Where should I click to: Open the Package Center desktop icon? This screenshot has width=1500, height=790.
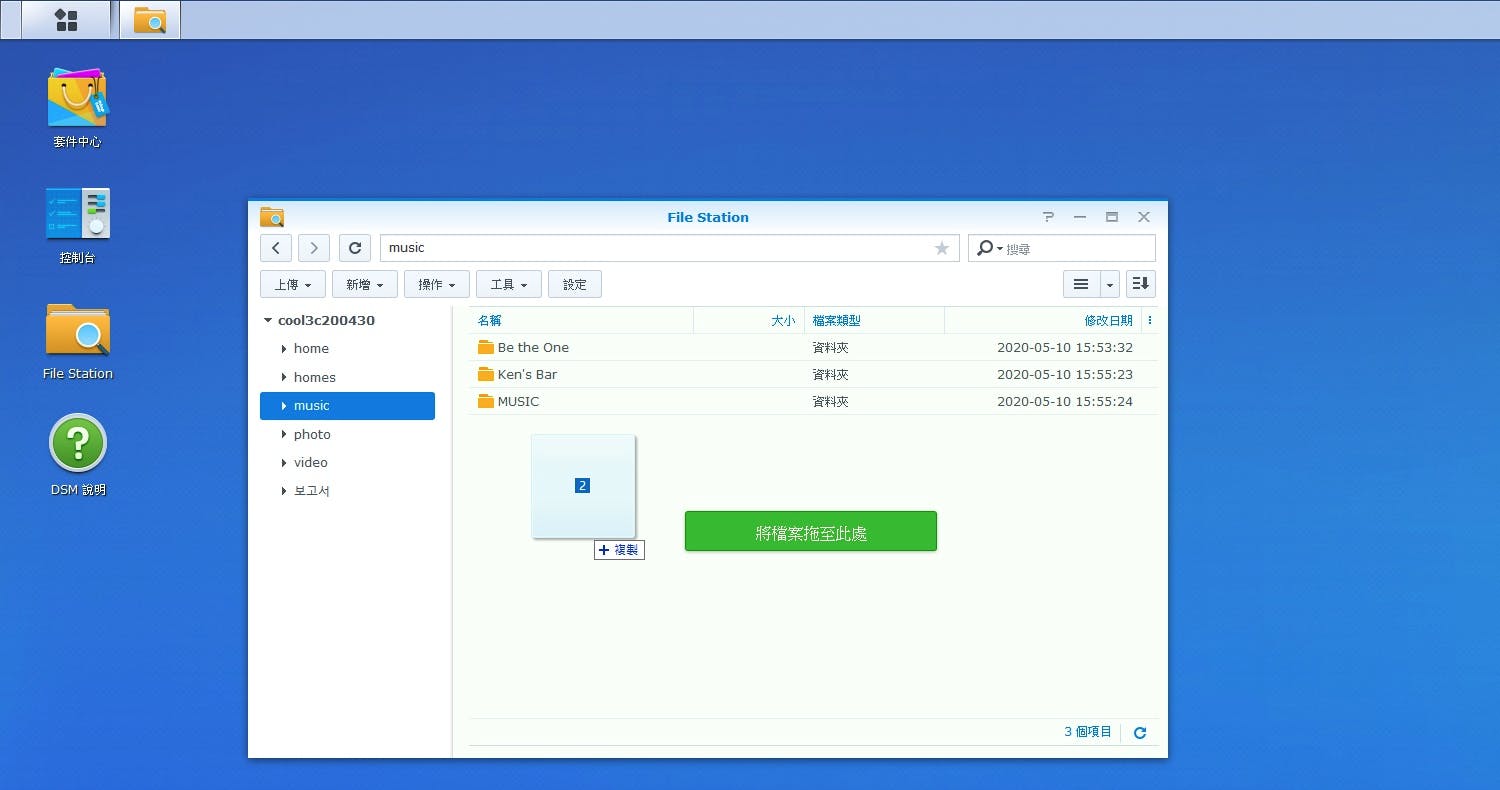[x=78, y=100]
